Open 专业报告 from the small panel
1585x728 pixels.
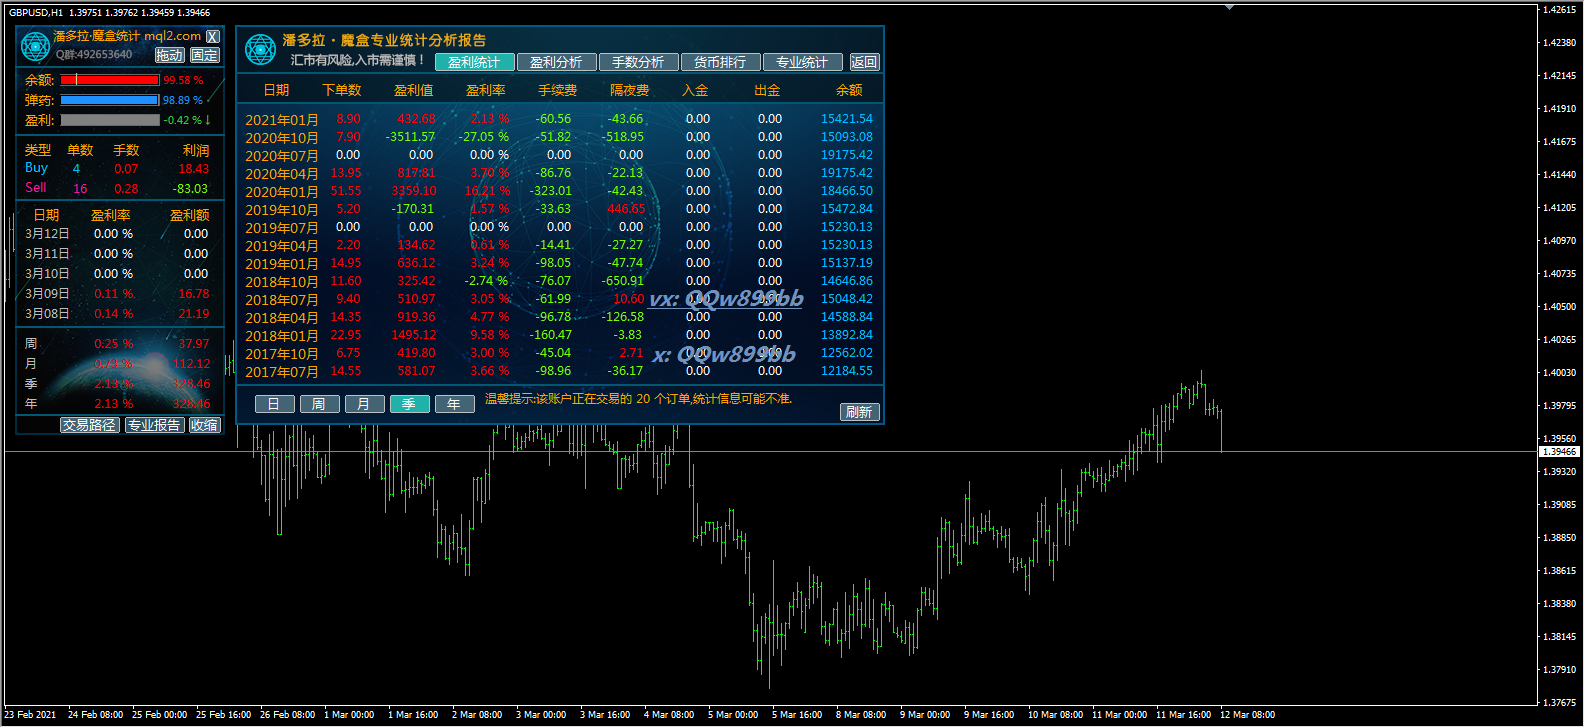tap(154, 425)
